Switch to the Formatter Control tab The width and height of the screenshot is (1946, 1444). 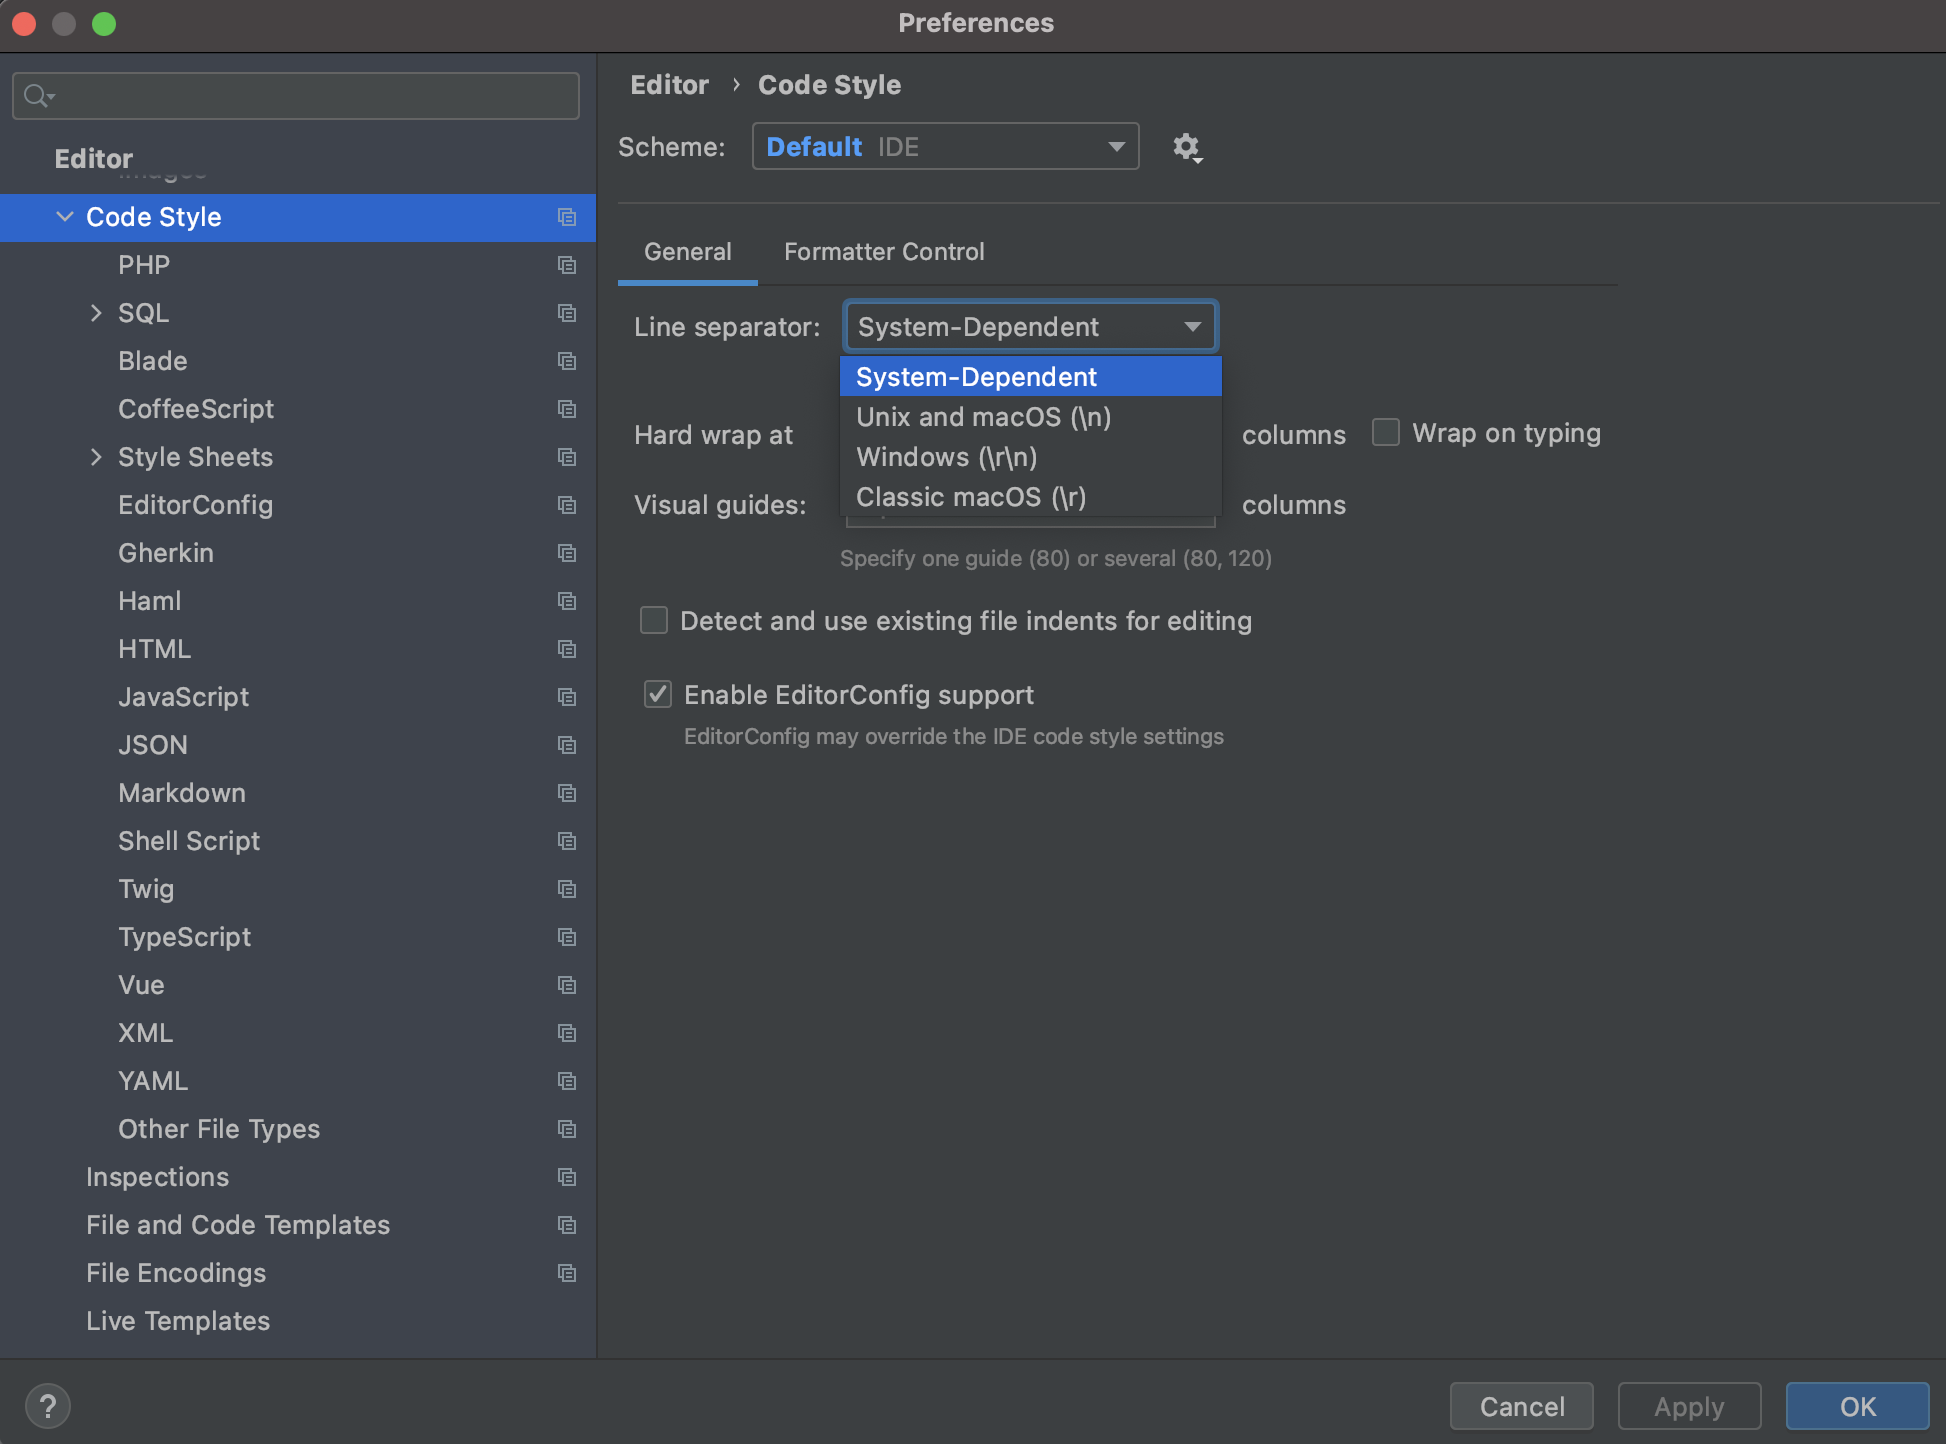click(x=884, y=252)
